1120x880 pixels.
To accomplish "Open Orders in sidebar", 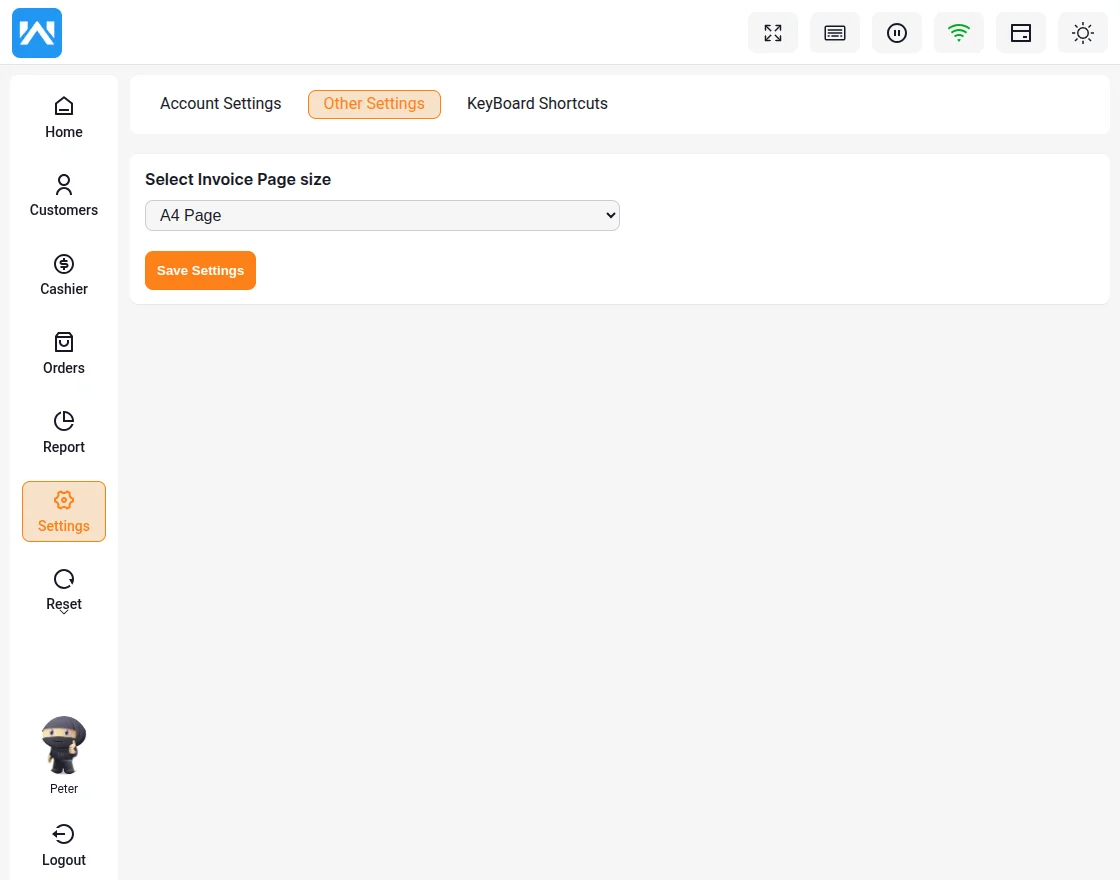I will [x=64, y=354].
